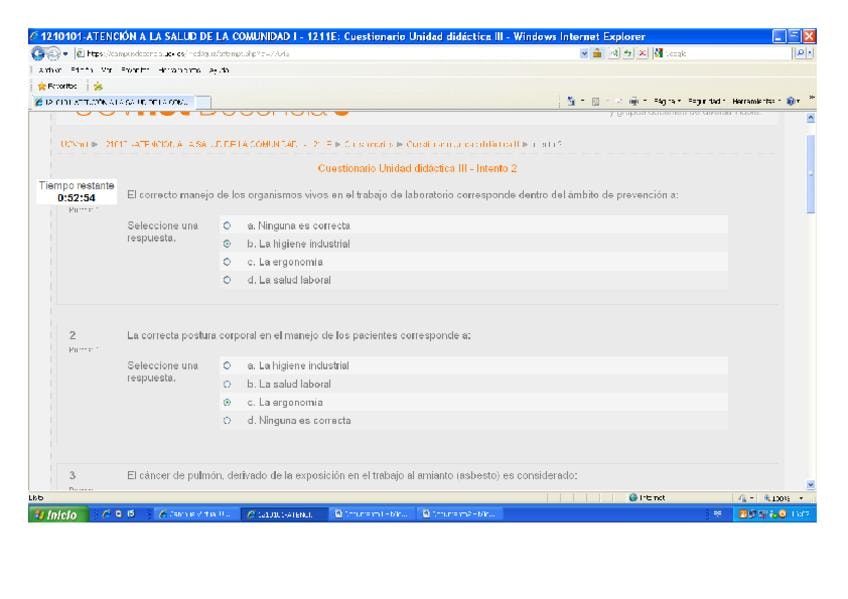This screenshot has width=848, height=599.
Task: Select question 1 option a. Ninguna es correcta
Action: pyautogui.click(x=227, y=225)
